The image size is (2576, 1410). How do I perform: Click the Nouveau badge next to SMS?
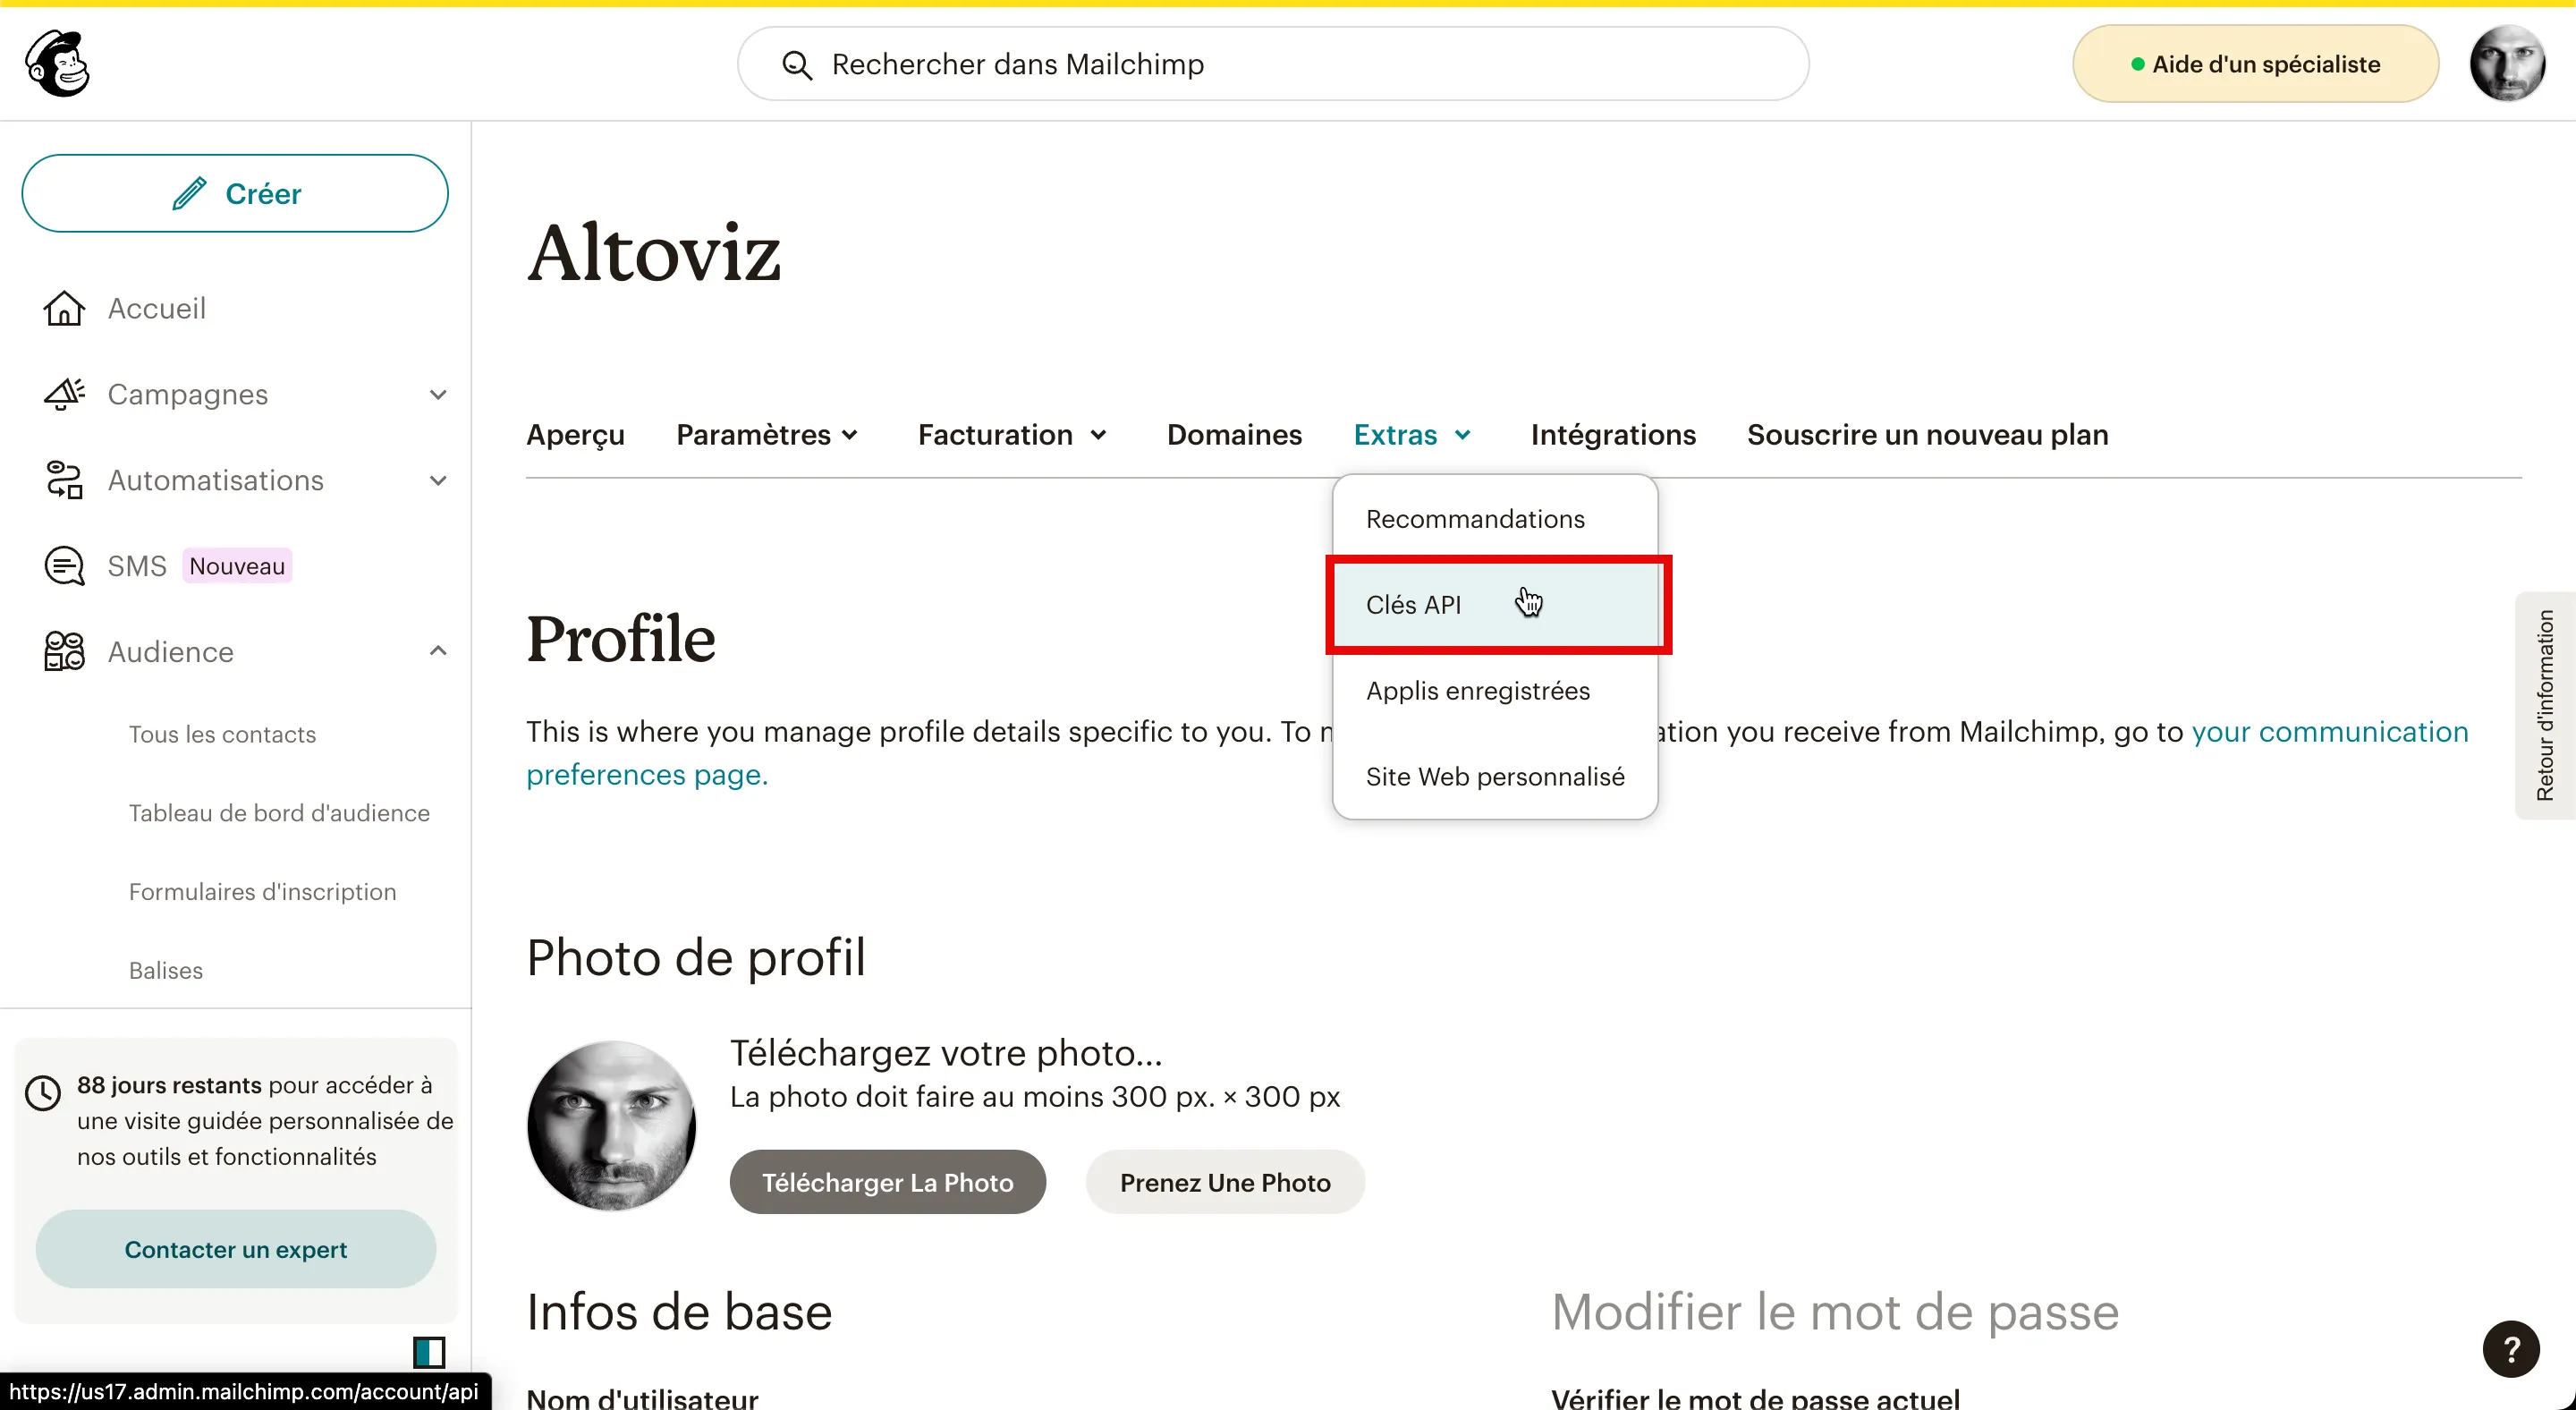[237, 566]
